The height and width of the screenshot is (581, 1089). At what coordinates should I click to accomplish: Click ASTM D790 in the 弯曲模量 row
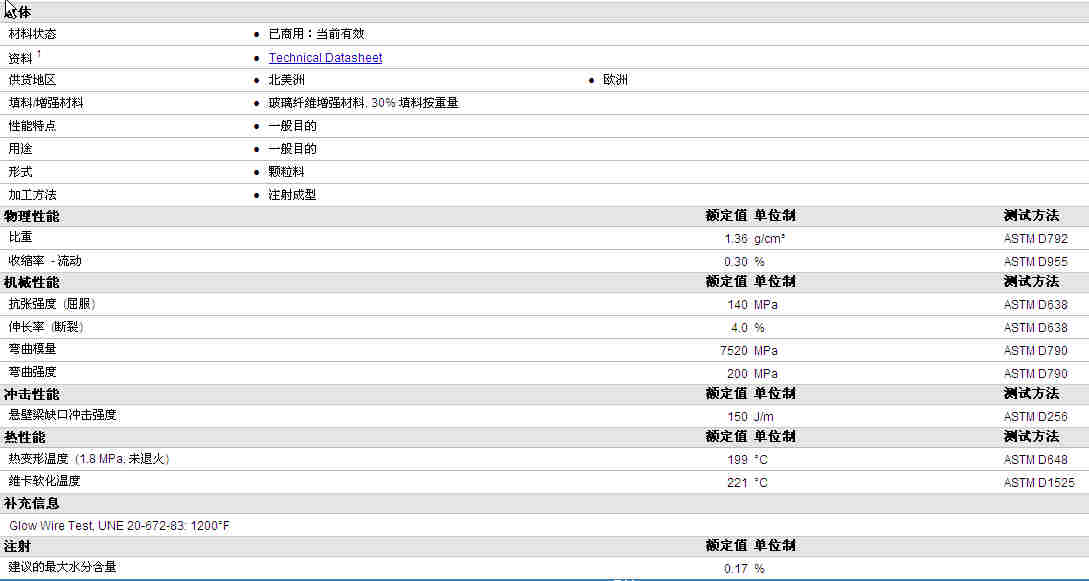point(1036,351)
